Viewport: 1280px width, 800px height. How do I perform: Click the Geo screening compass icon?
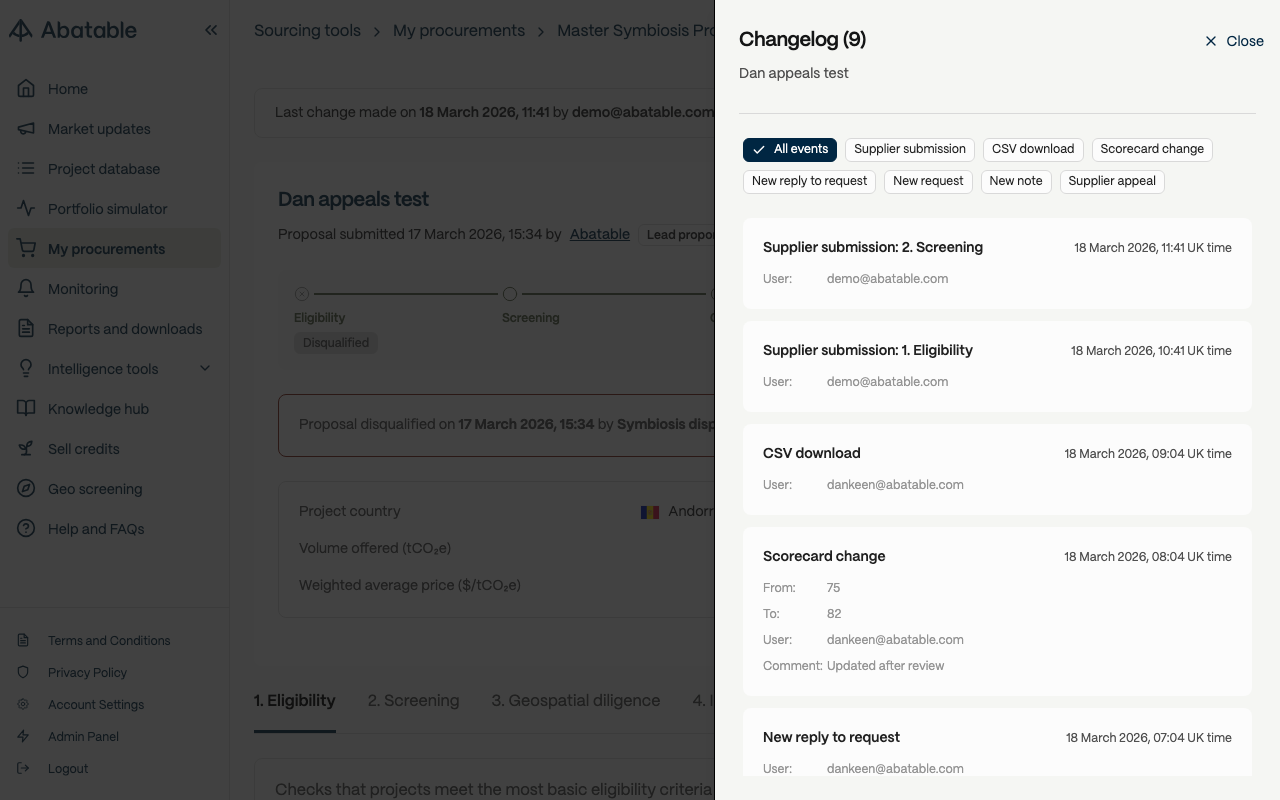click(x=26, y=489)
